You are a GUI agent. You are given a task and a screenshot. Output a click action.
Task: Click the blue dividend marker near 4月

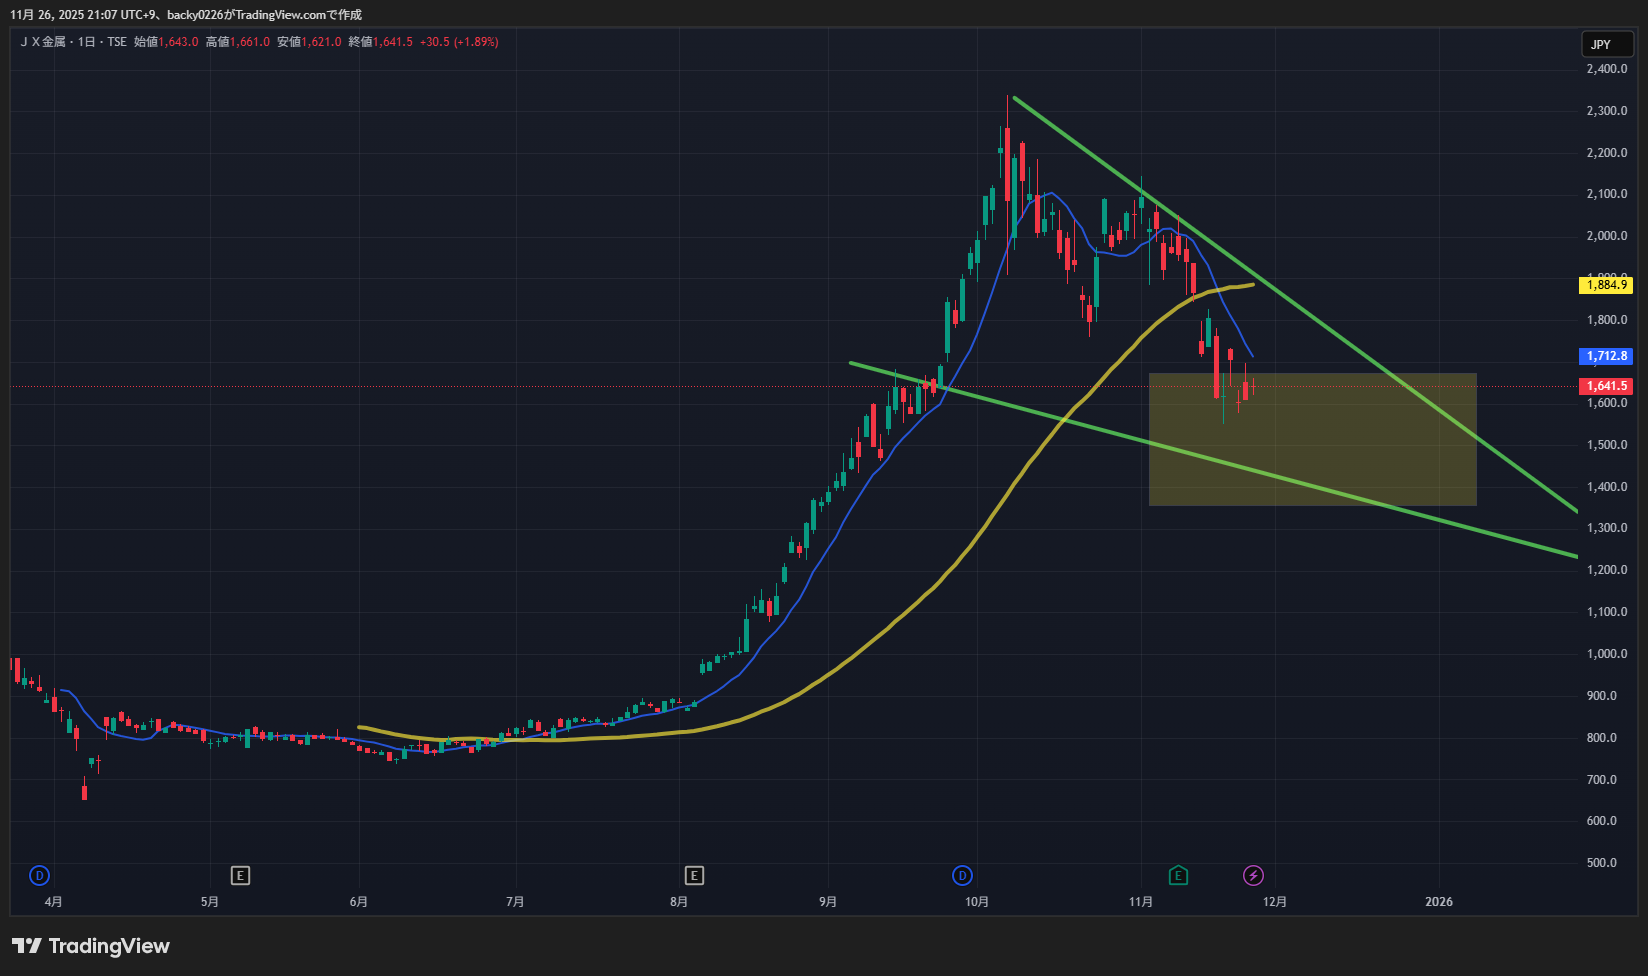(x=39, y=876)
